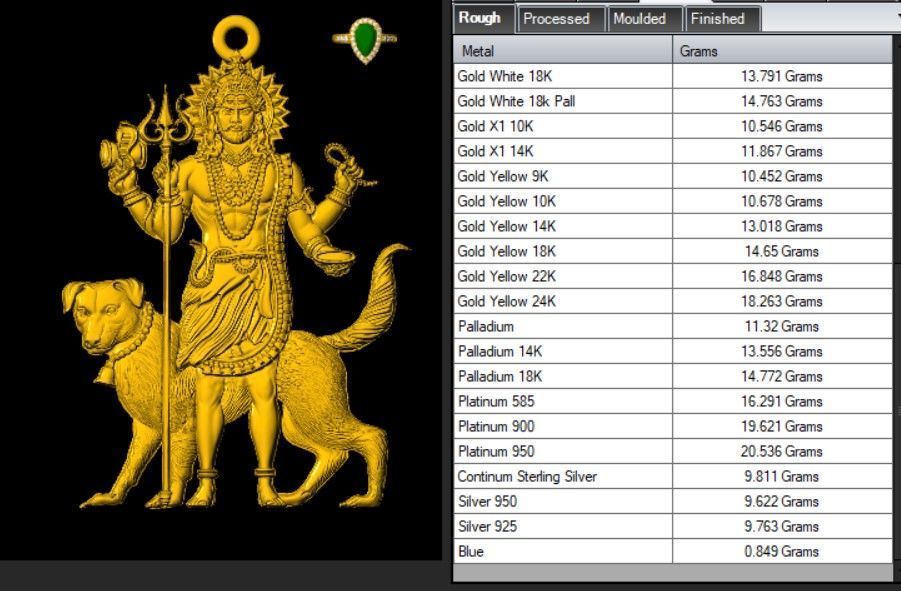This screenshot has width=901, height=591.
Task: Select the Silver 925 row
Action: pos(672,526)
